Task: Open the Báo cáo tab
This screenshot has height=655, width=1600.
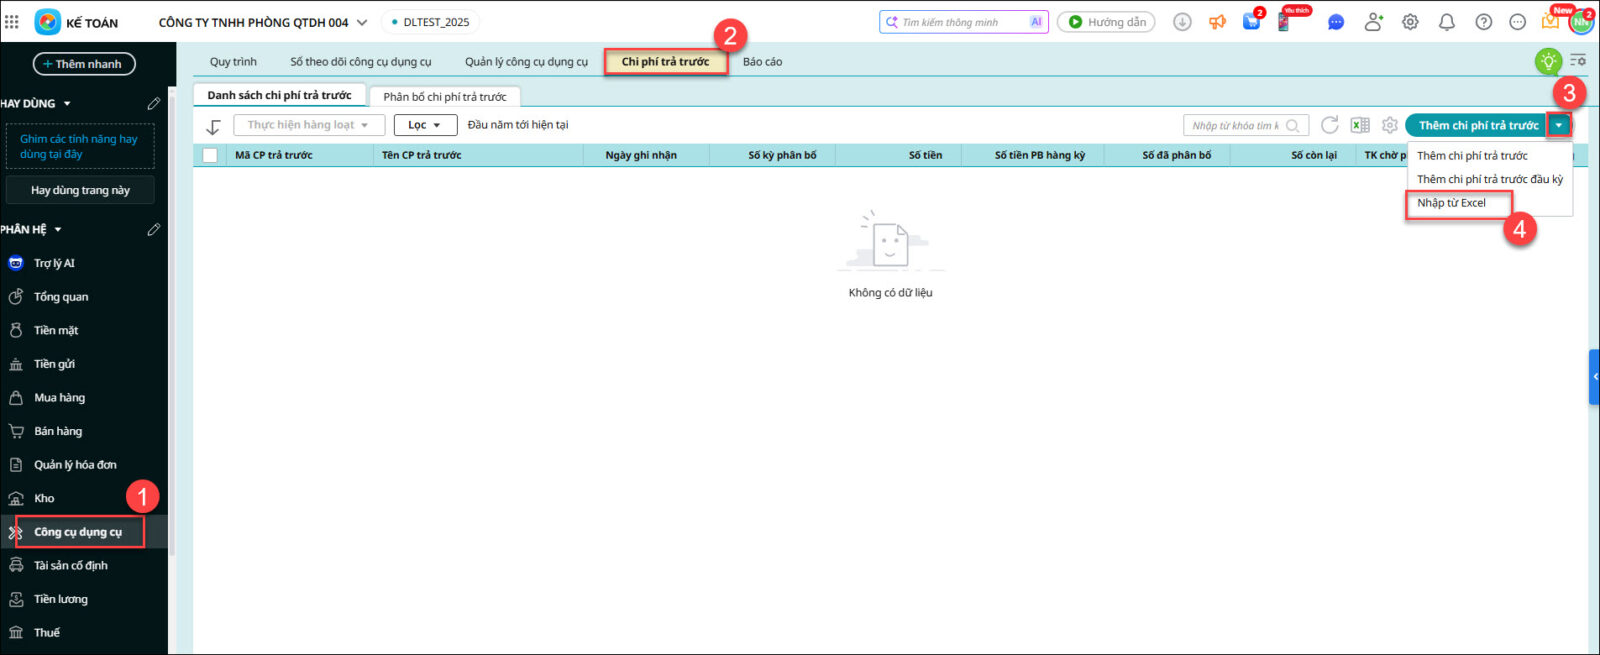Action: (x=762, y=62)
